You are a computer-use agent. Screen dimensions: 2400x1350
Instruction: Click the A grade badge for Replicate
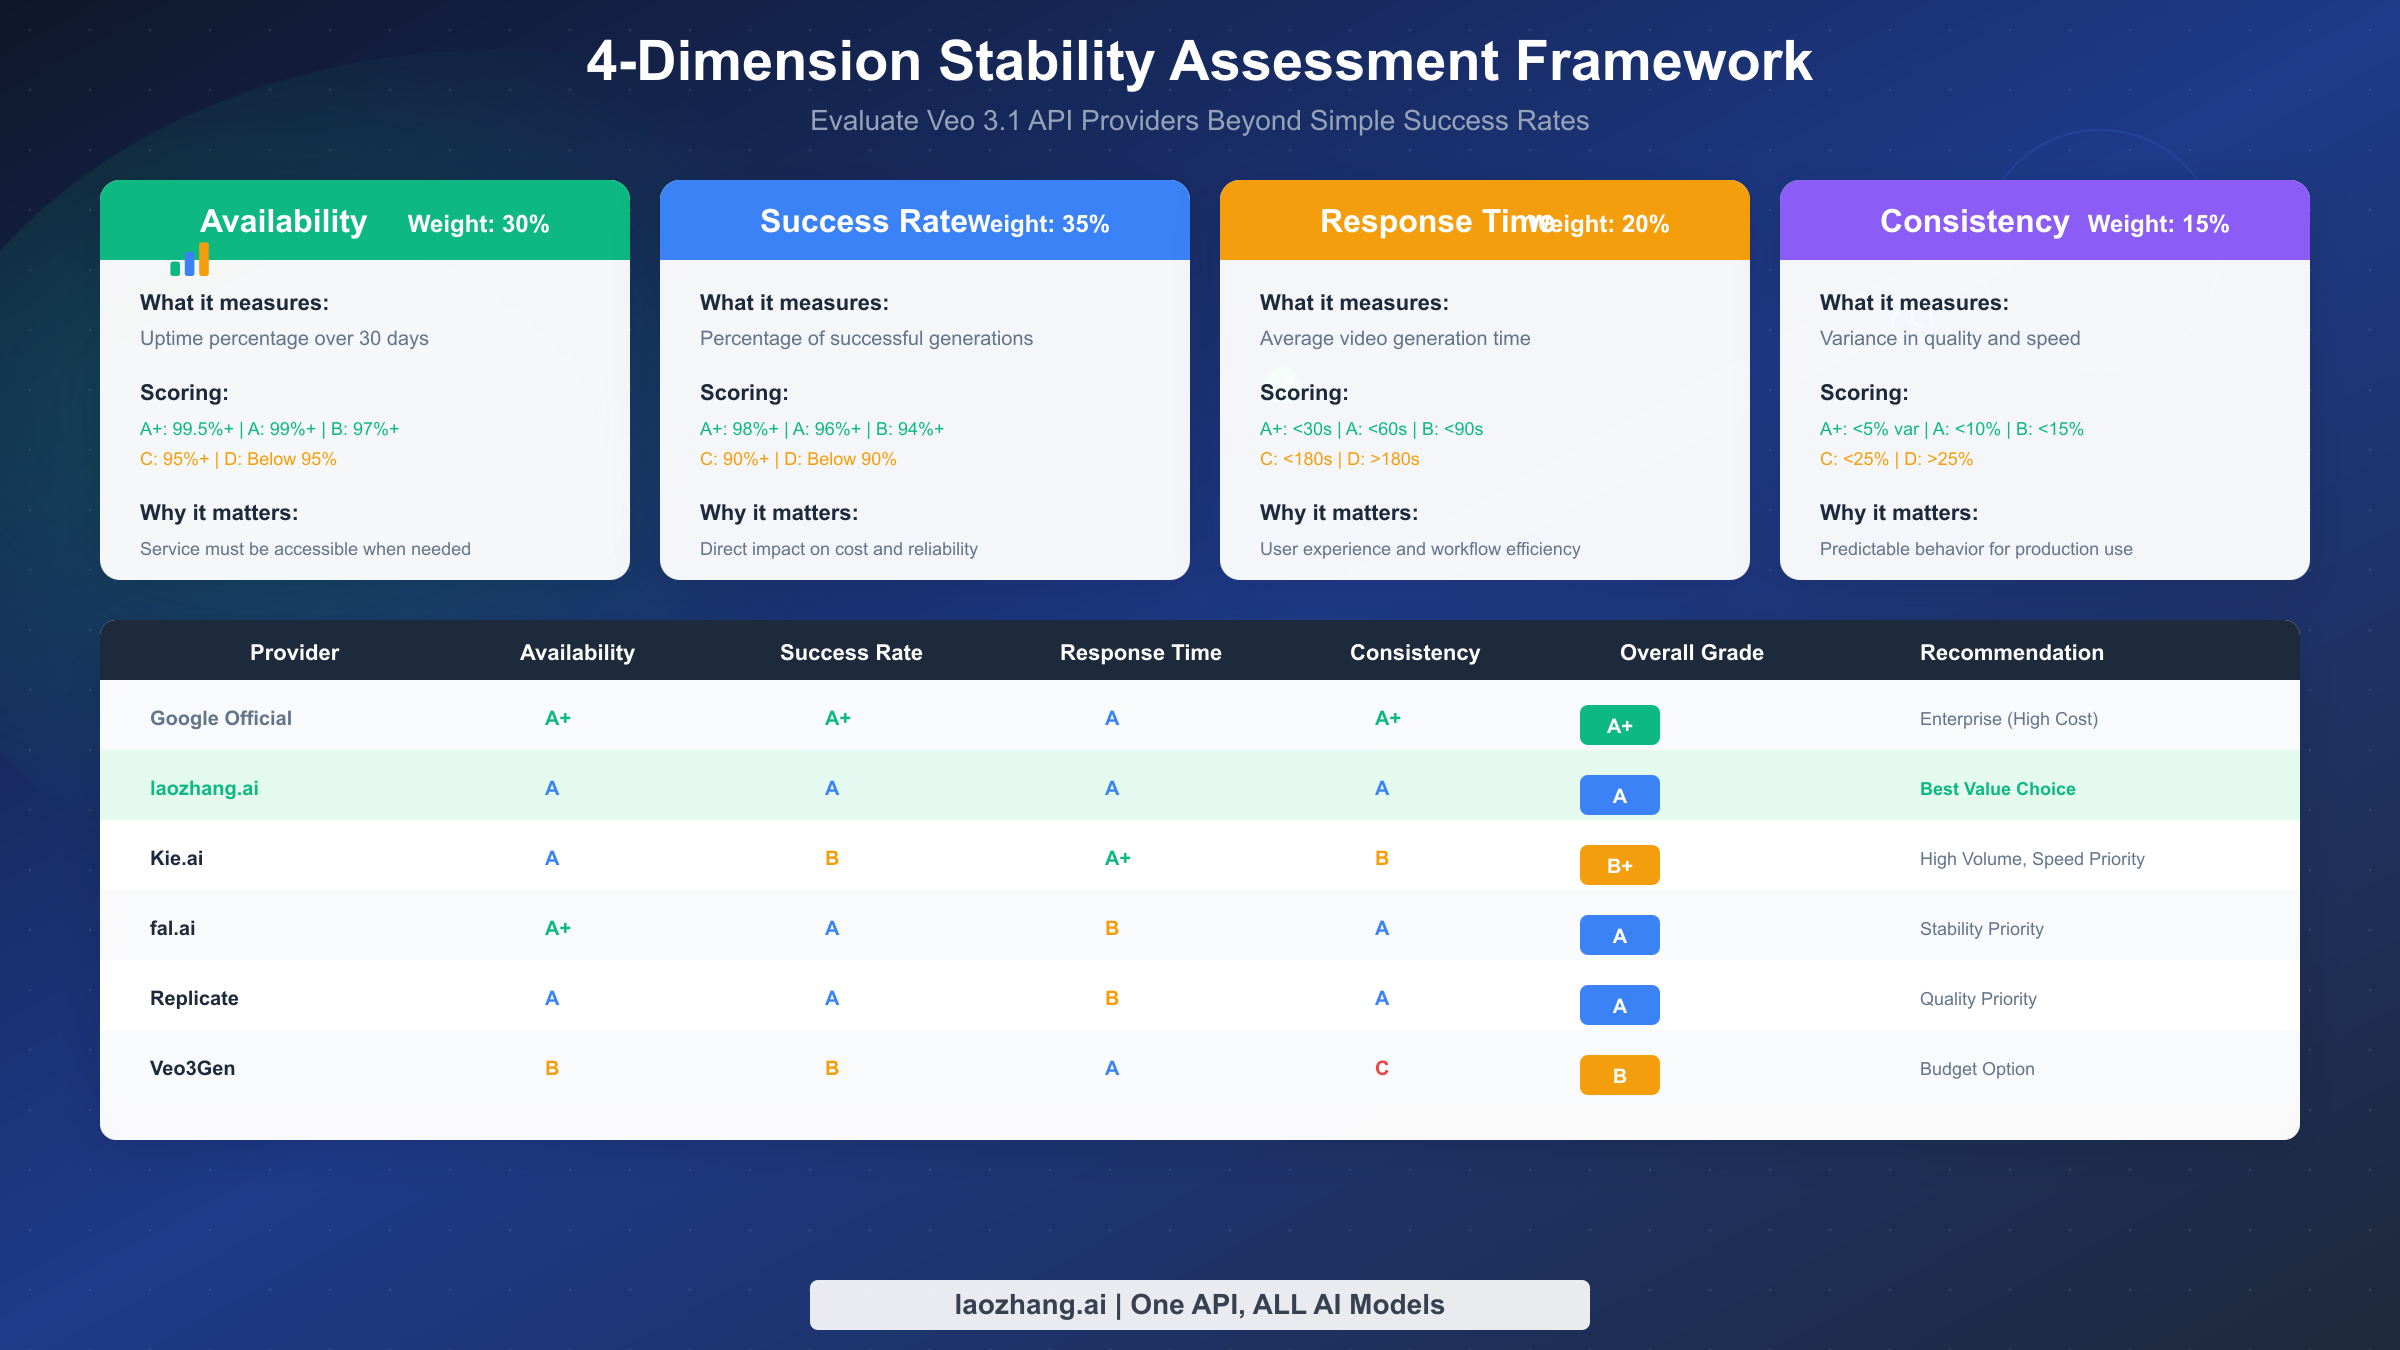tap(1619, 1004)
